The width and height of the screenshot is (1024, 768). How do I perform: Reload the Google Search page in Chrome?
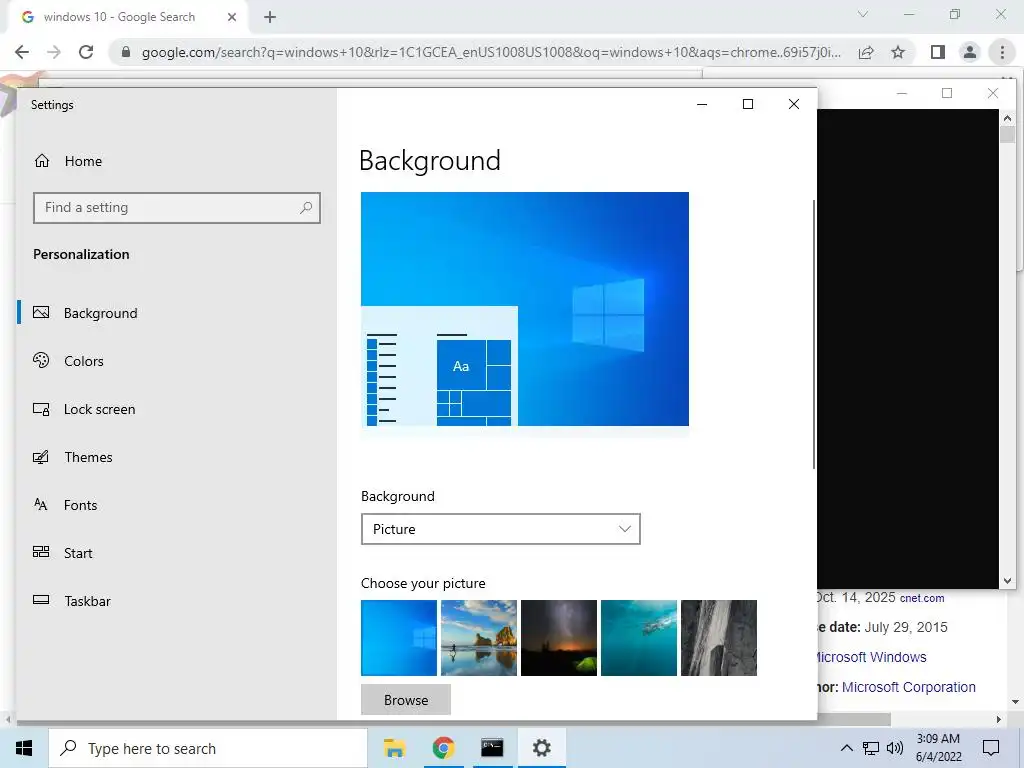(x=86, y=52)
